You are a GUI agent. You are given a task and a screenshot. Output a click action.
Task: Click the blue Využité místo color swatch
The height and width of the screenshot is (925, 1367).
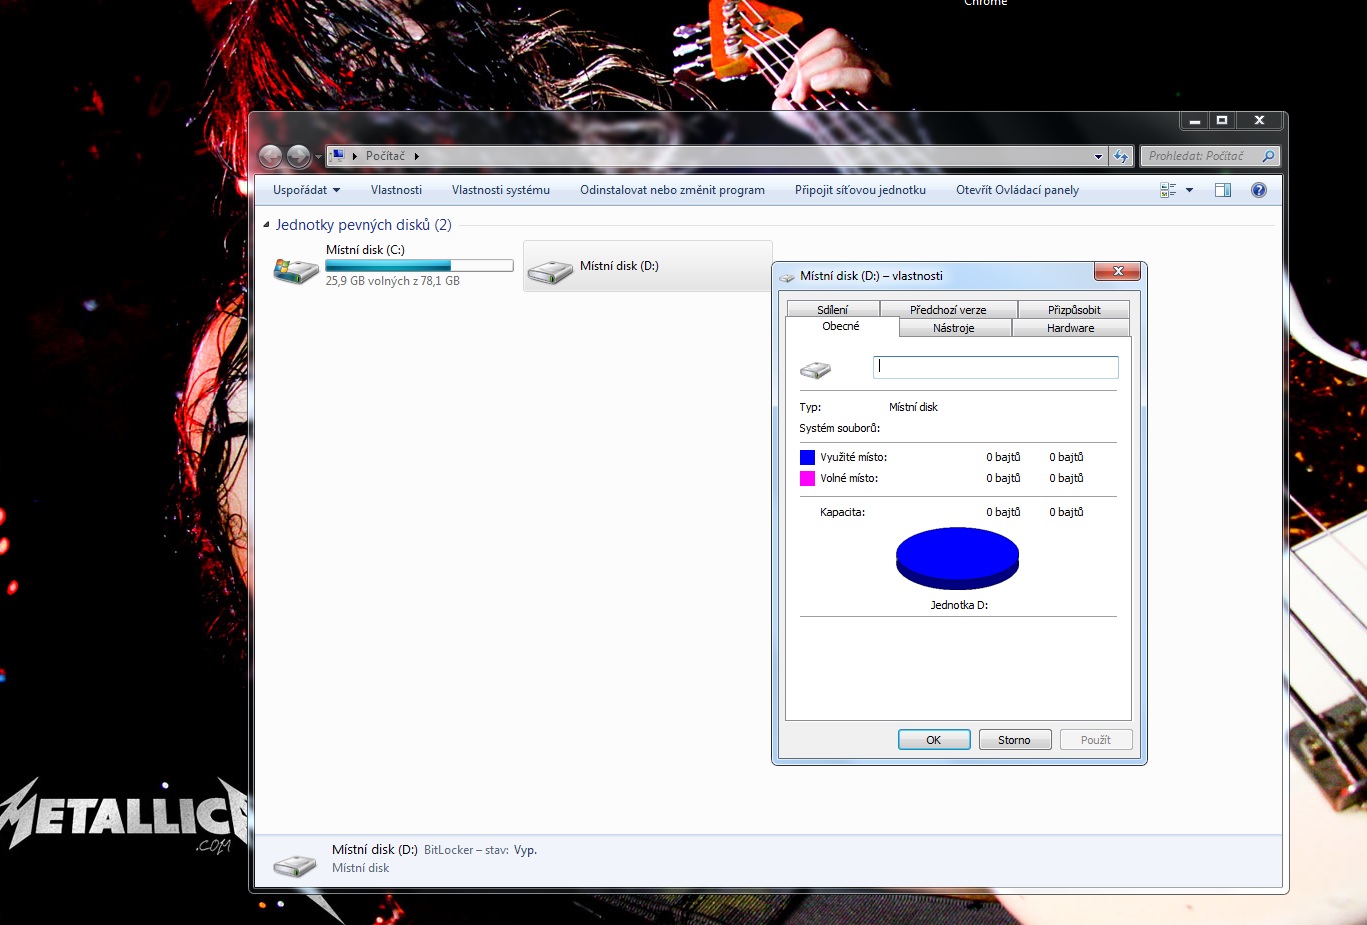click(x=808, y=457)
